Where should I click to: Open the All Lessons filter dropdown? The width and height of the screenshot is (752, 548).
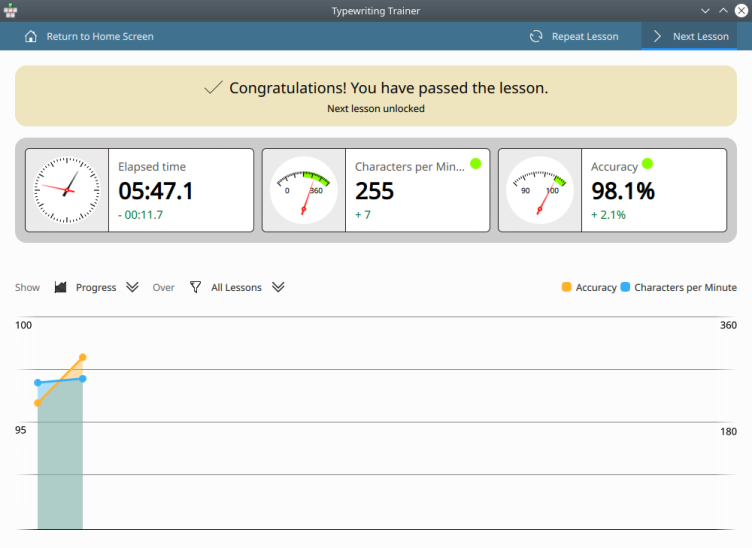(278, 287)
